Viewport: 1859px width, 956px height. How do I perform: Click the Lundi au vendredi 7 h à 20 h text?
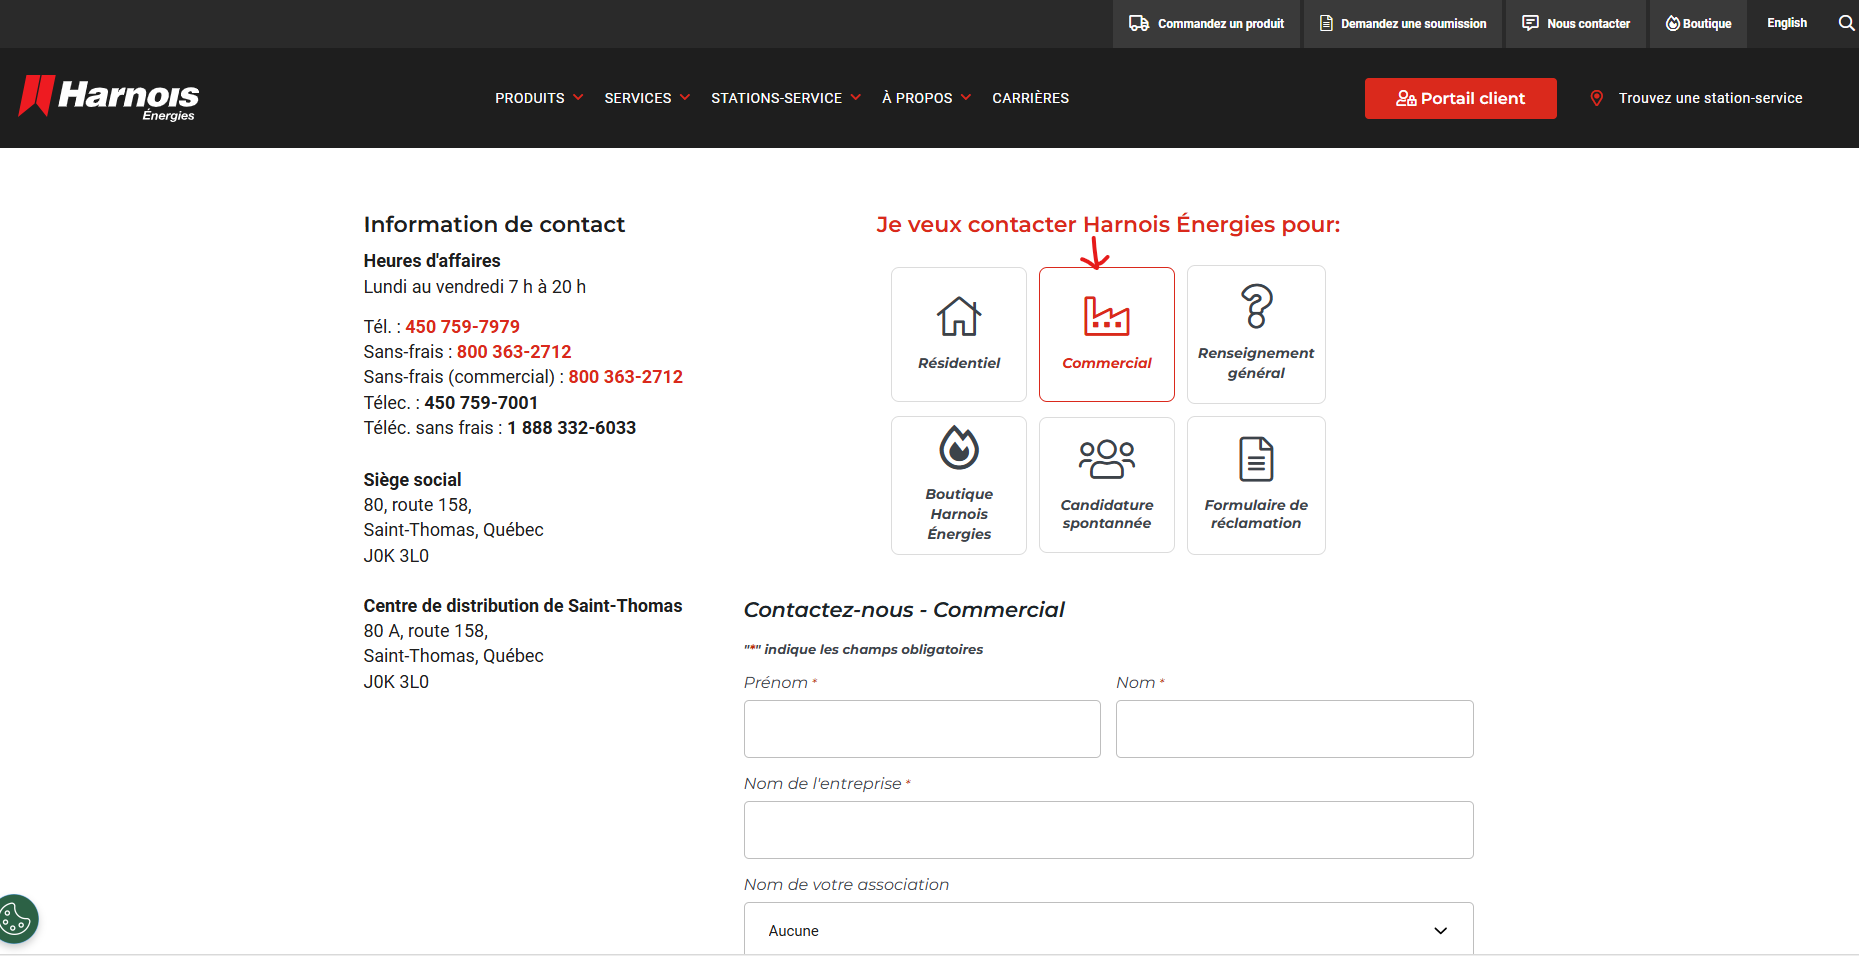474,287
